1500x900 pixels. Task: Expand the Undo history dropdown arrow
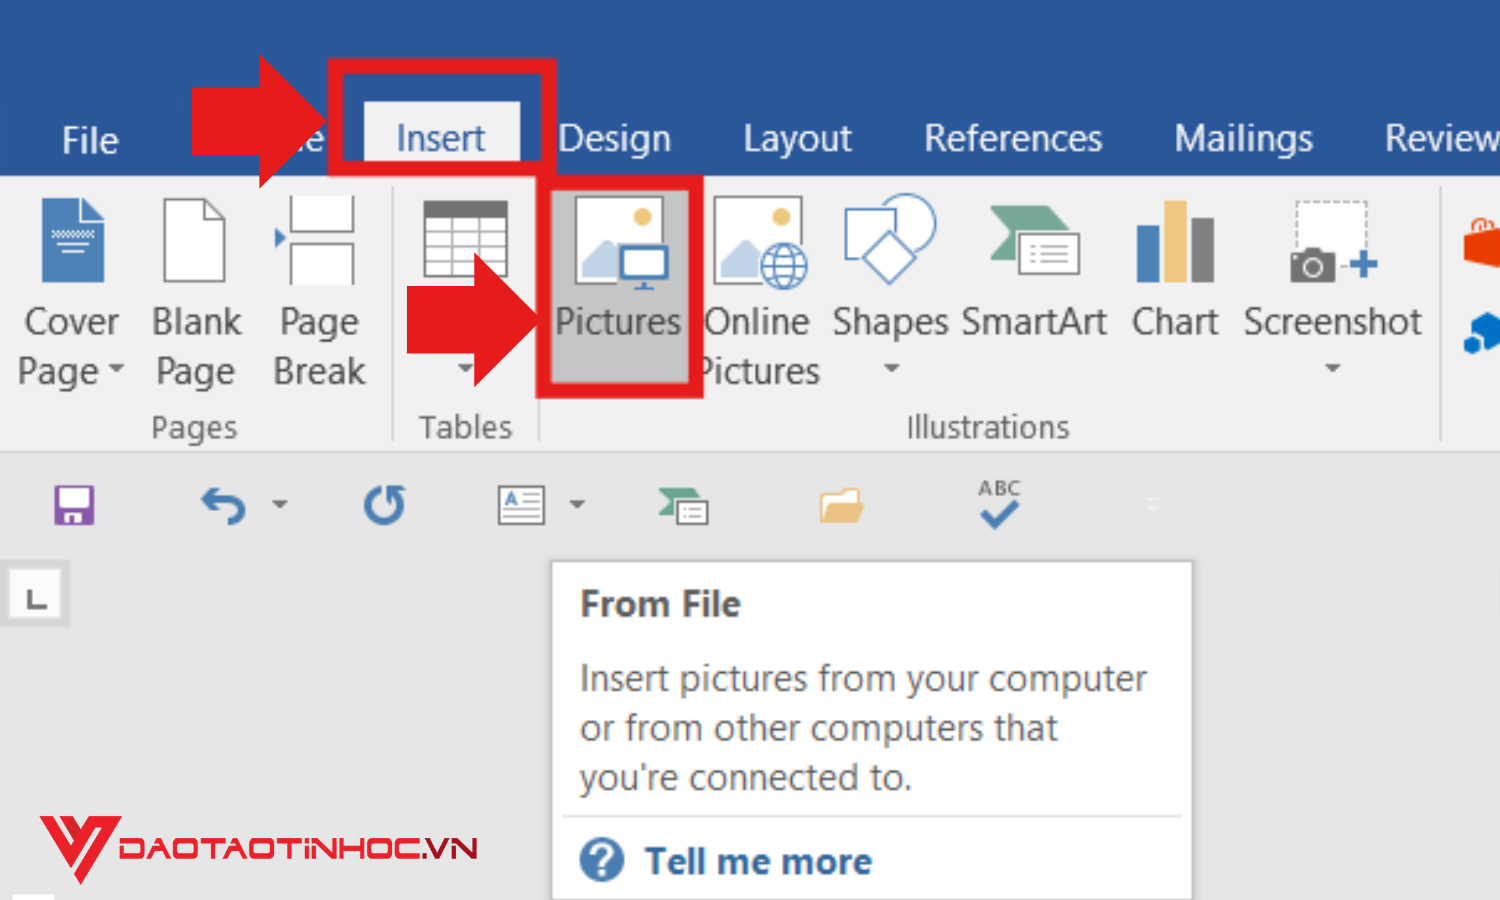tap(280, 505)
